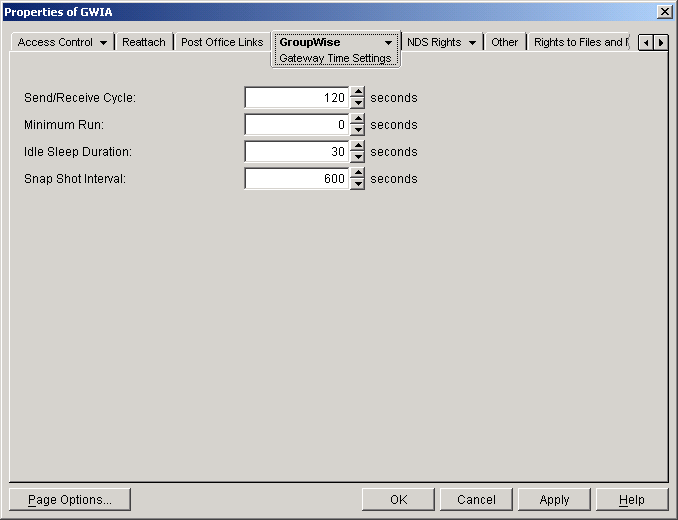Close the Properties of GWIA window
Image resolution: width=678 pixels, height=520 pixels.
(664, 12)
